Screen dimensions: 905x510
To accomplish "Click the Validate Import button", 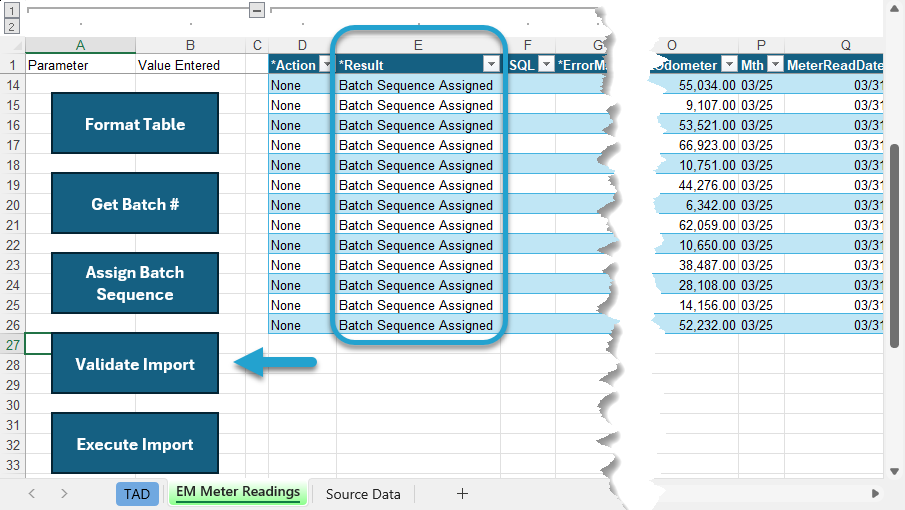I will point(135,363).
